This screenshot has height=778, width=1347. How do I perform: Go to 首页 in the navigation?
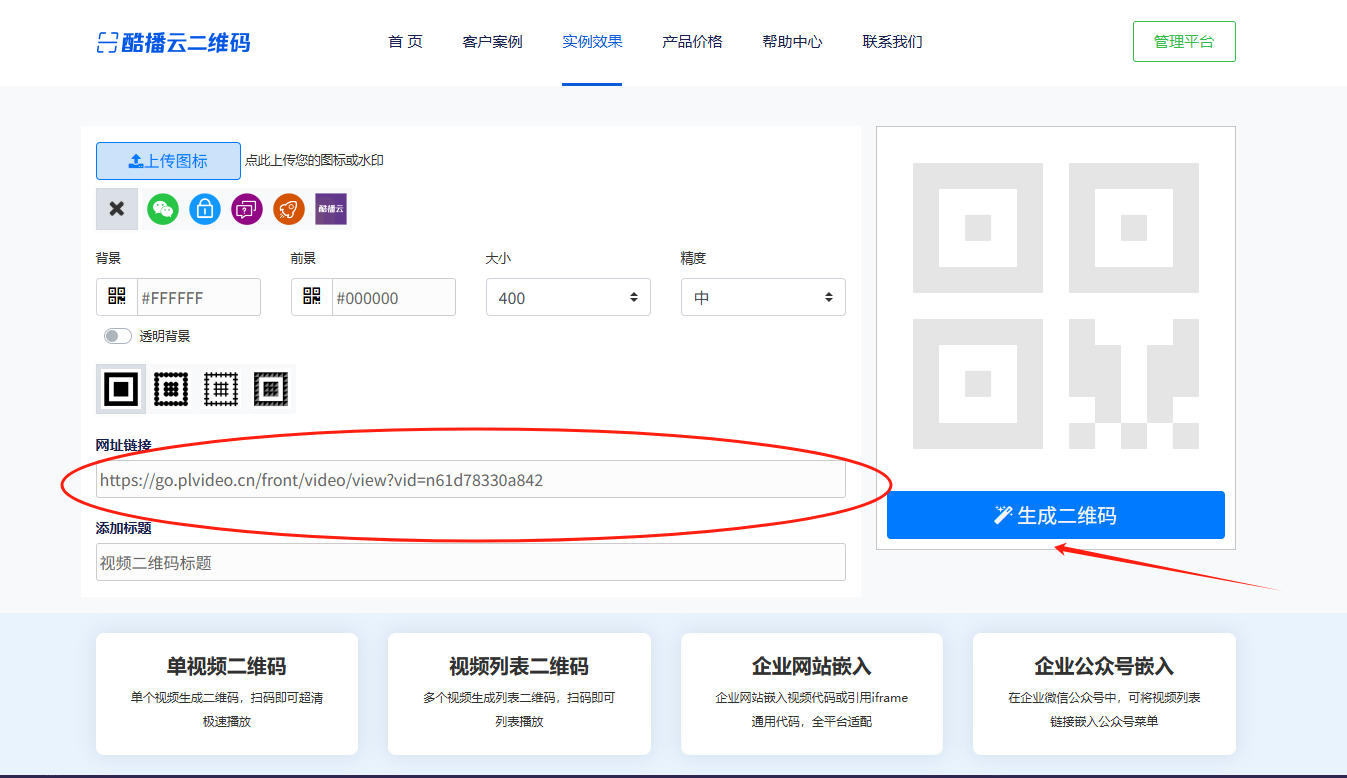pos(405,42)
